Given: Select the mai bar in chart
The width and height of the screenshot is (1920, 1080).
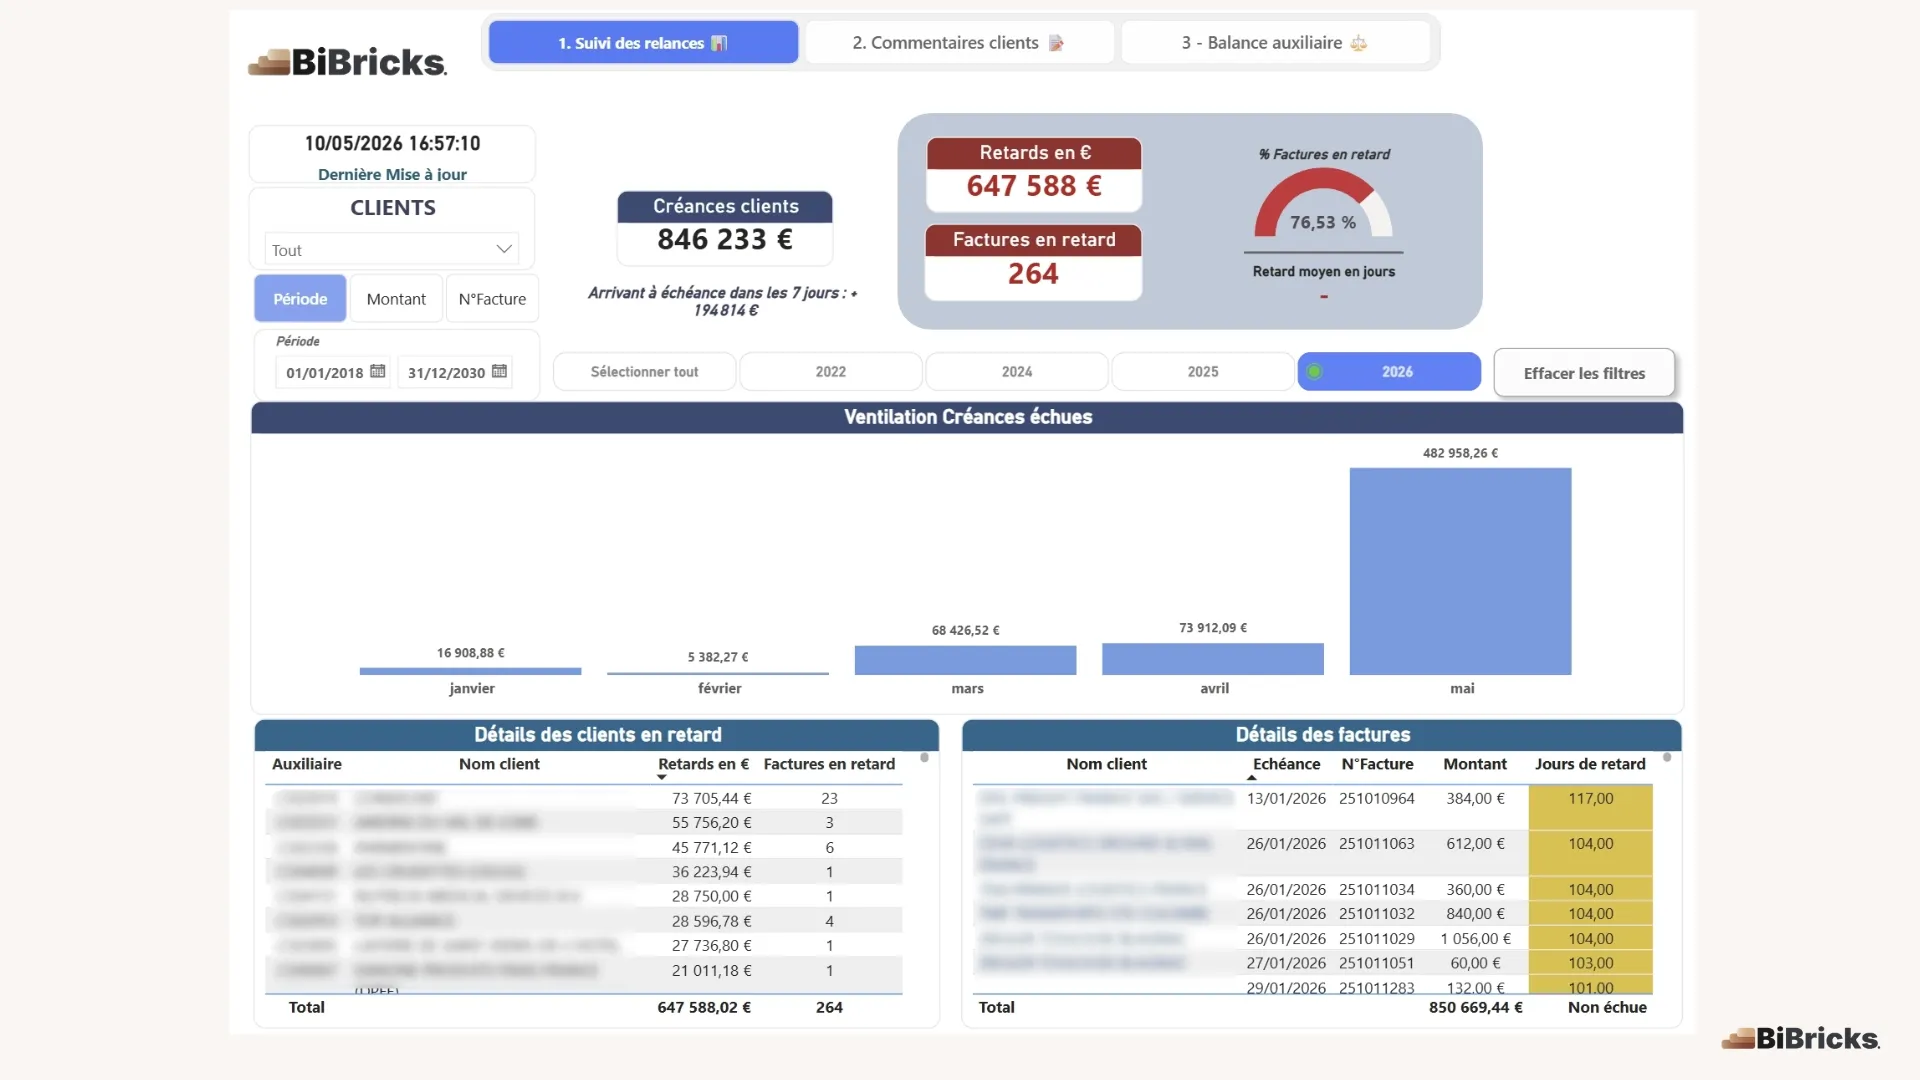Looking at the screenshot, I should 1460,571.
